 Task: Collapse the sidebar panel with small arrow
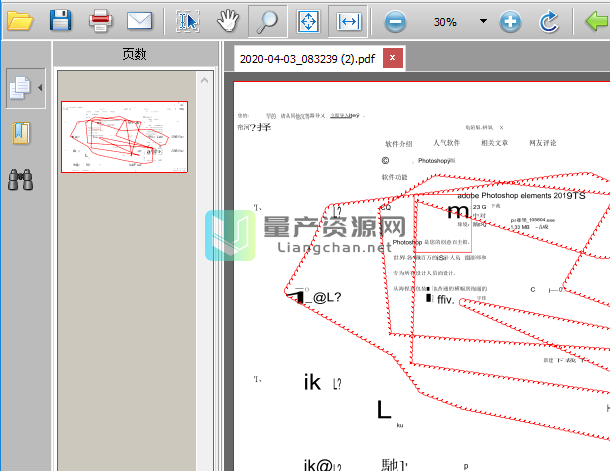(x=40, y=88)
